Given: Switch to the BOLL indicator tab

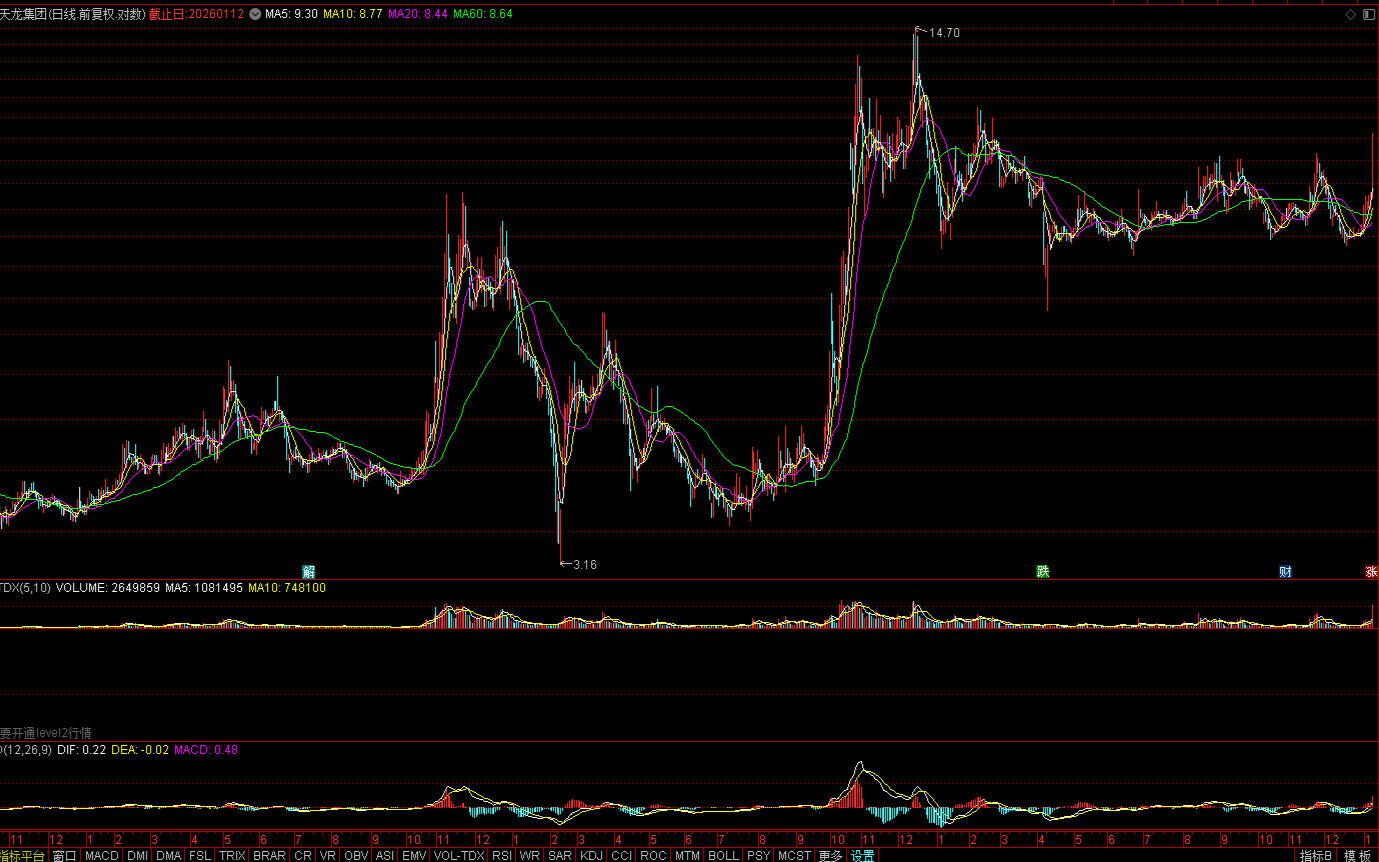Looking at the screenshot, I should [x=723, y=855].
